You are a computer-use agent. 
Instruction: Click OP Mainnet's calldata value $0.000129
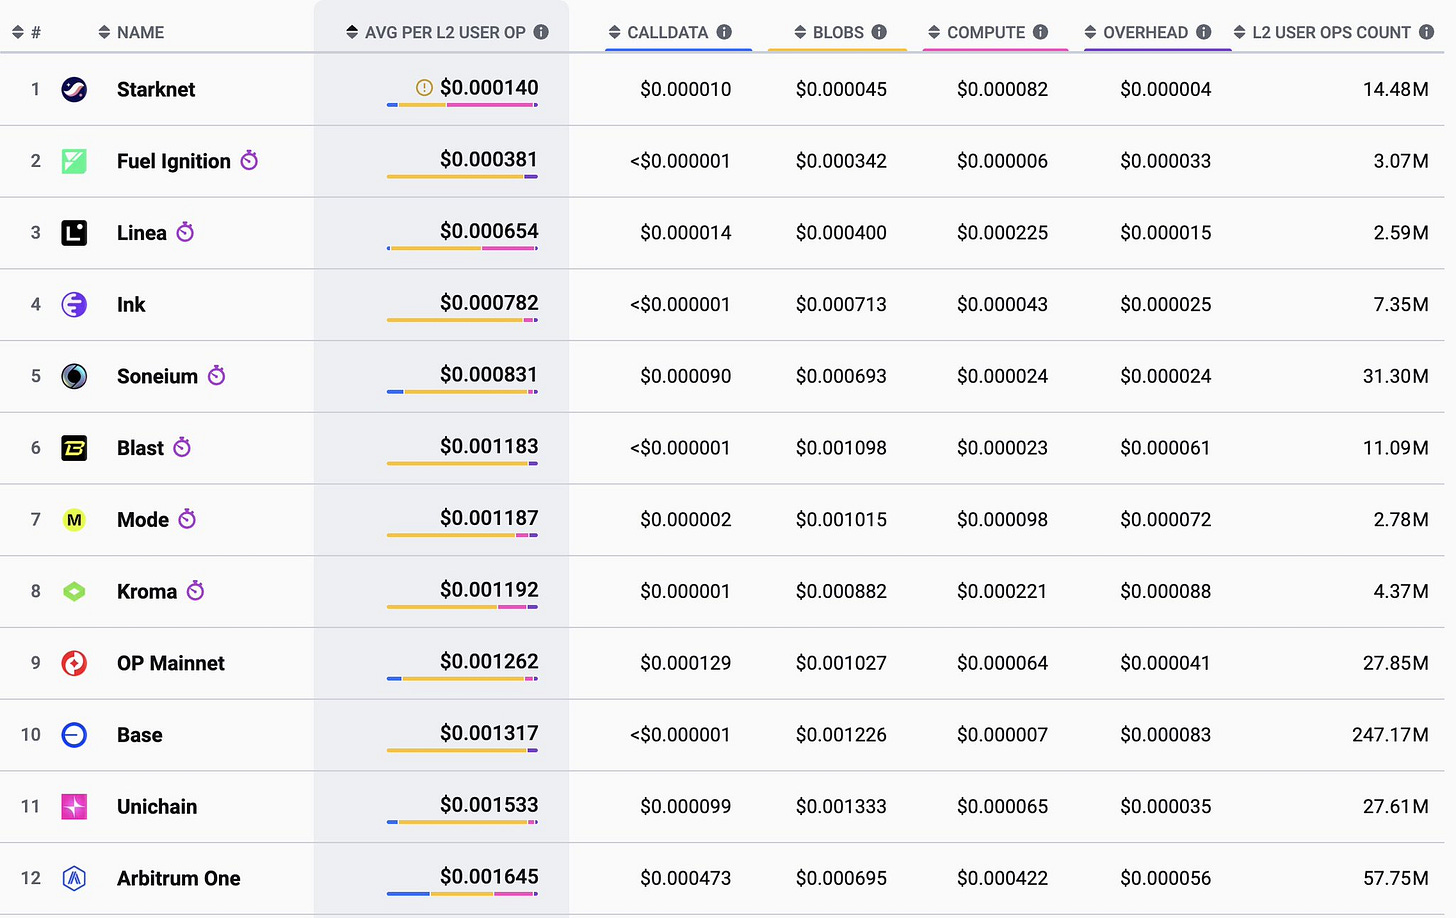point(686,663)
